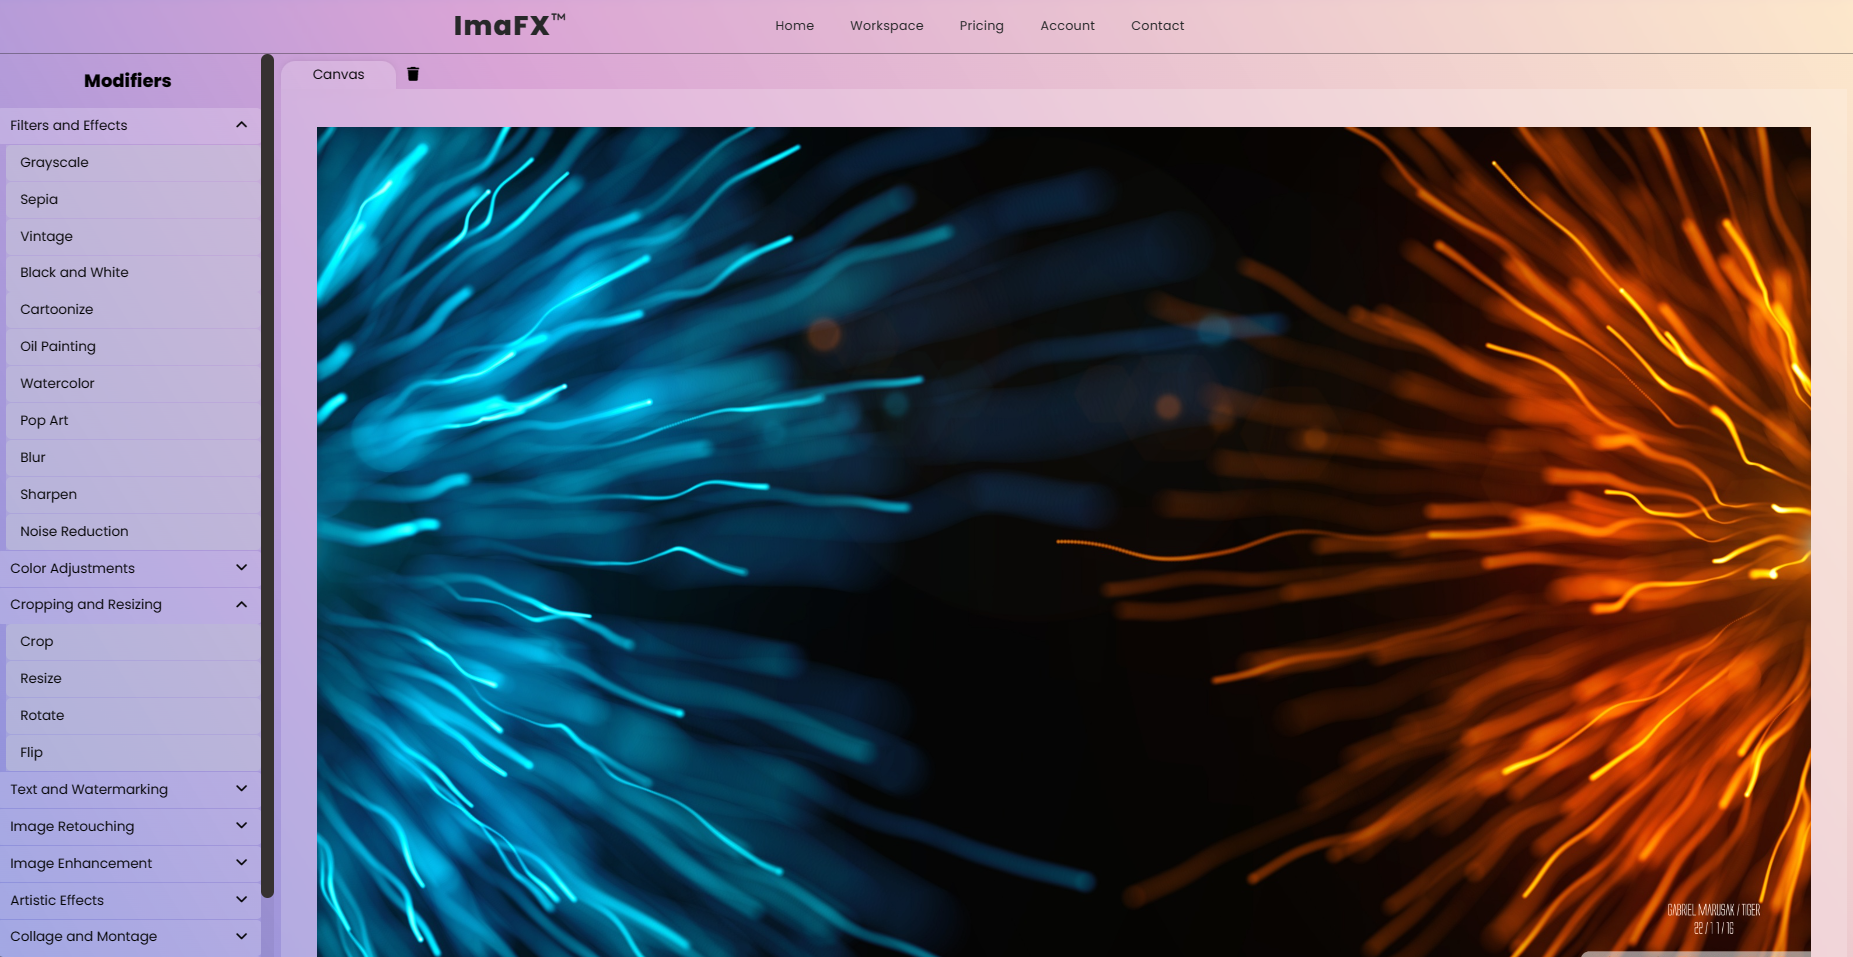
Task: Switch to the Canvas tab
Action: [338, 73]
